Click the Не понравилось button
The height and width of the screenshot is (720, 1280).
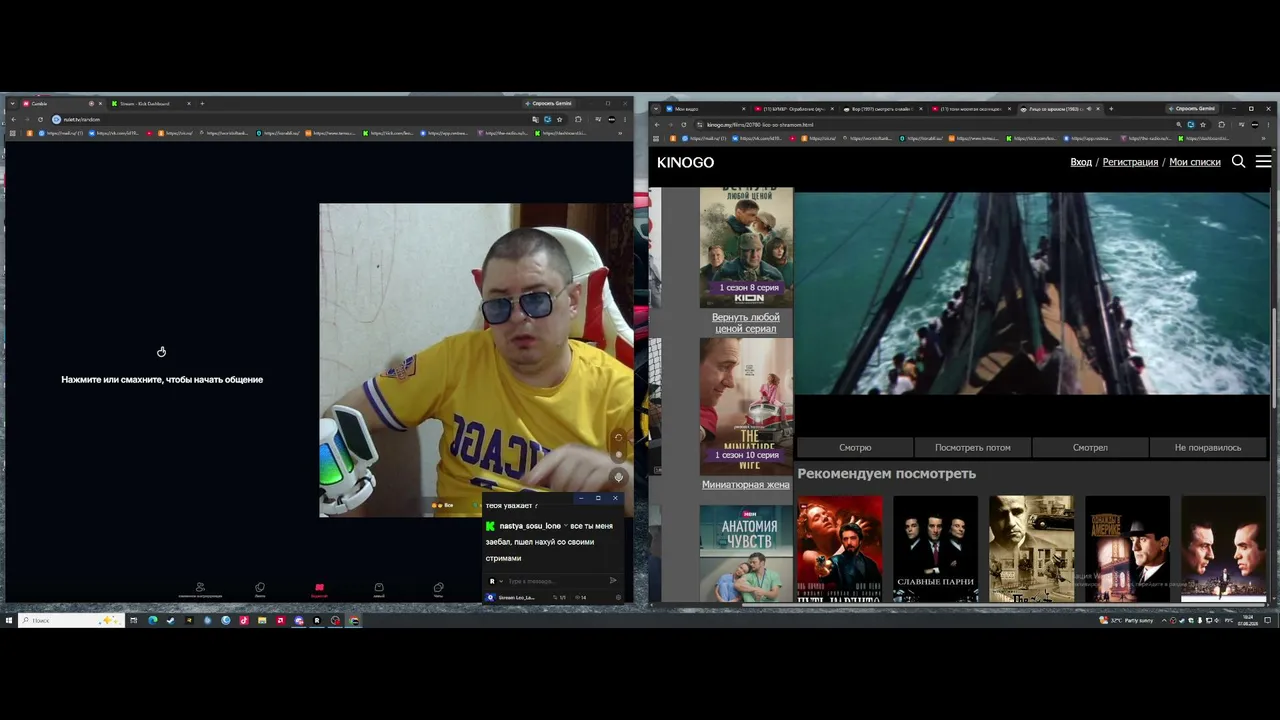point(1208,447)
